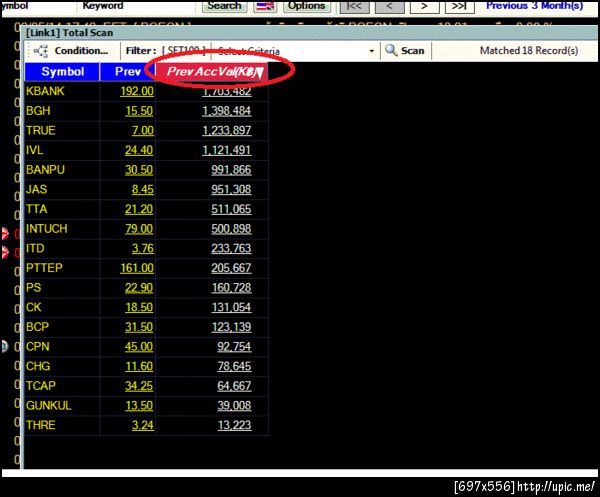Screen dimensions: 600x497
Task: Select the TRUE symbol
Action: (41, 130)
